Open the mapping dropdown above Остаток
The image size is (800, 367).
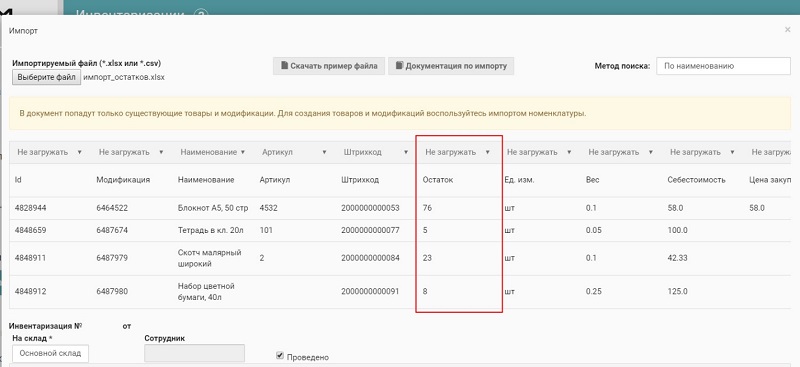[458, 152]
